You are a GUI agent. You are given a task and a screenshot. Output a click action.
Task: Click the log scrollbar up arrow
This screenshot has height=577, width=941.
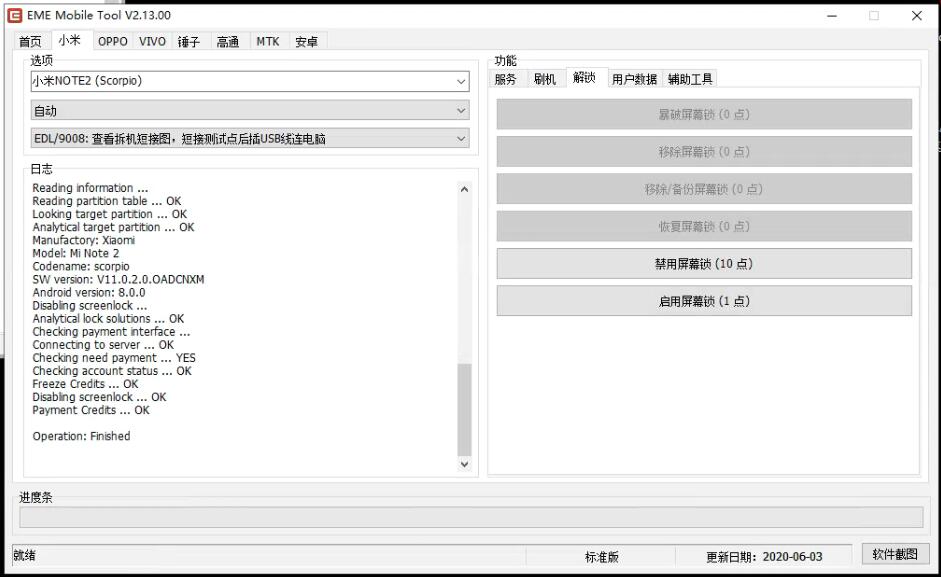[x=464, y=189]
